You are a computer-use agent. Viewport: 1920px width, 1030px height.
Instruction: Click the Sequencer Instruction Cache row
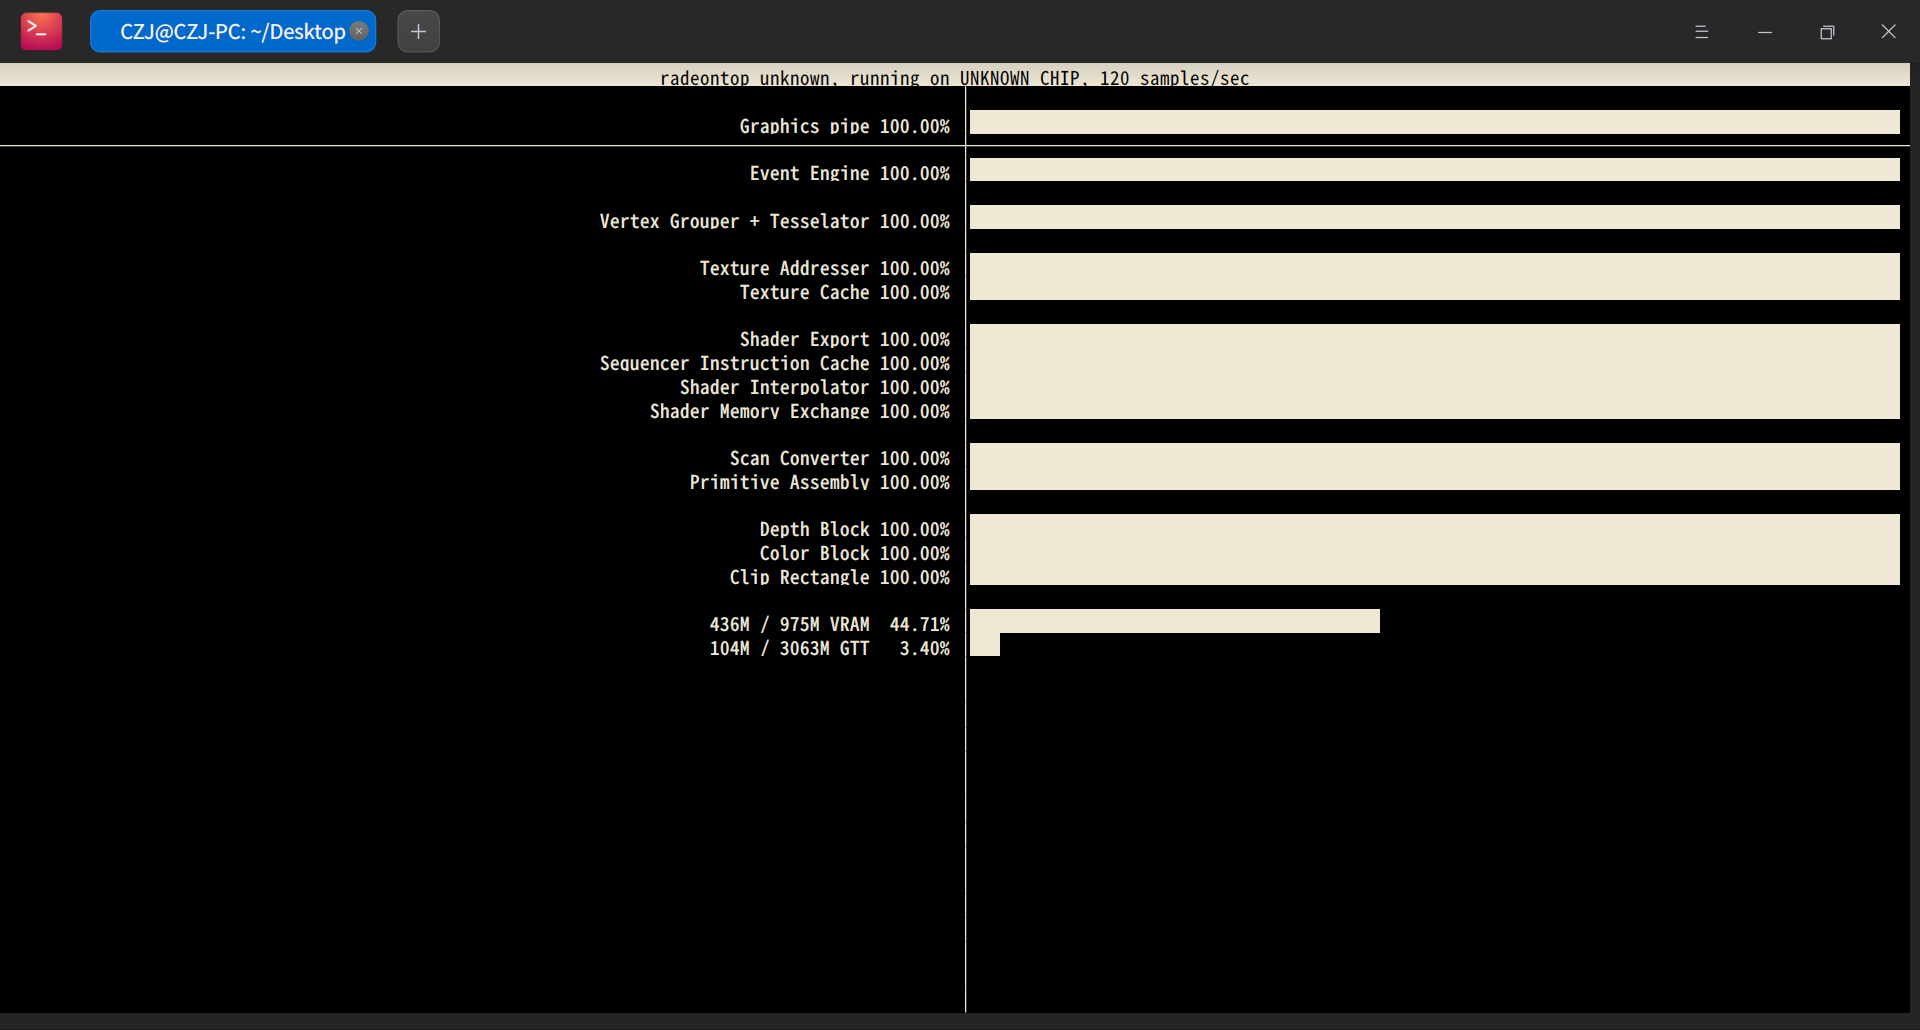click(x=774, y=363)
